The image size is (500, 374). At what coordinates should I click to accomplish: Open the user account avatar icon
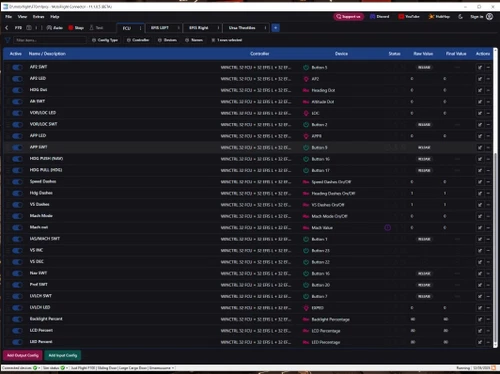489,16
